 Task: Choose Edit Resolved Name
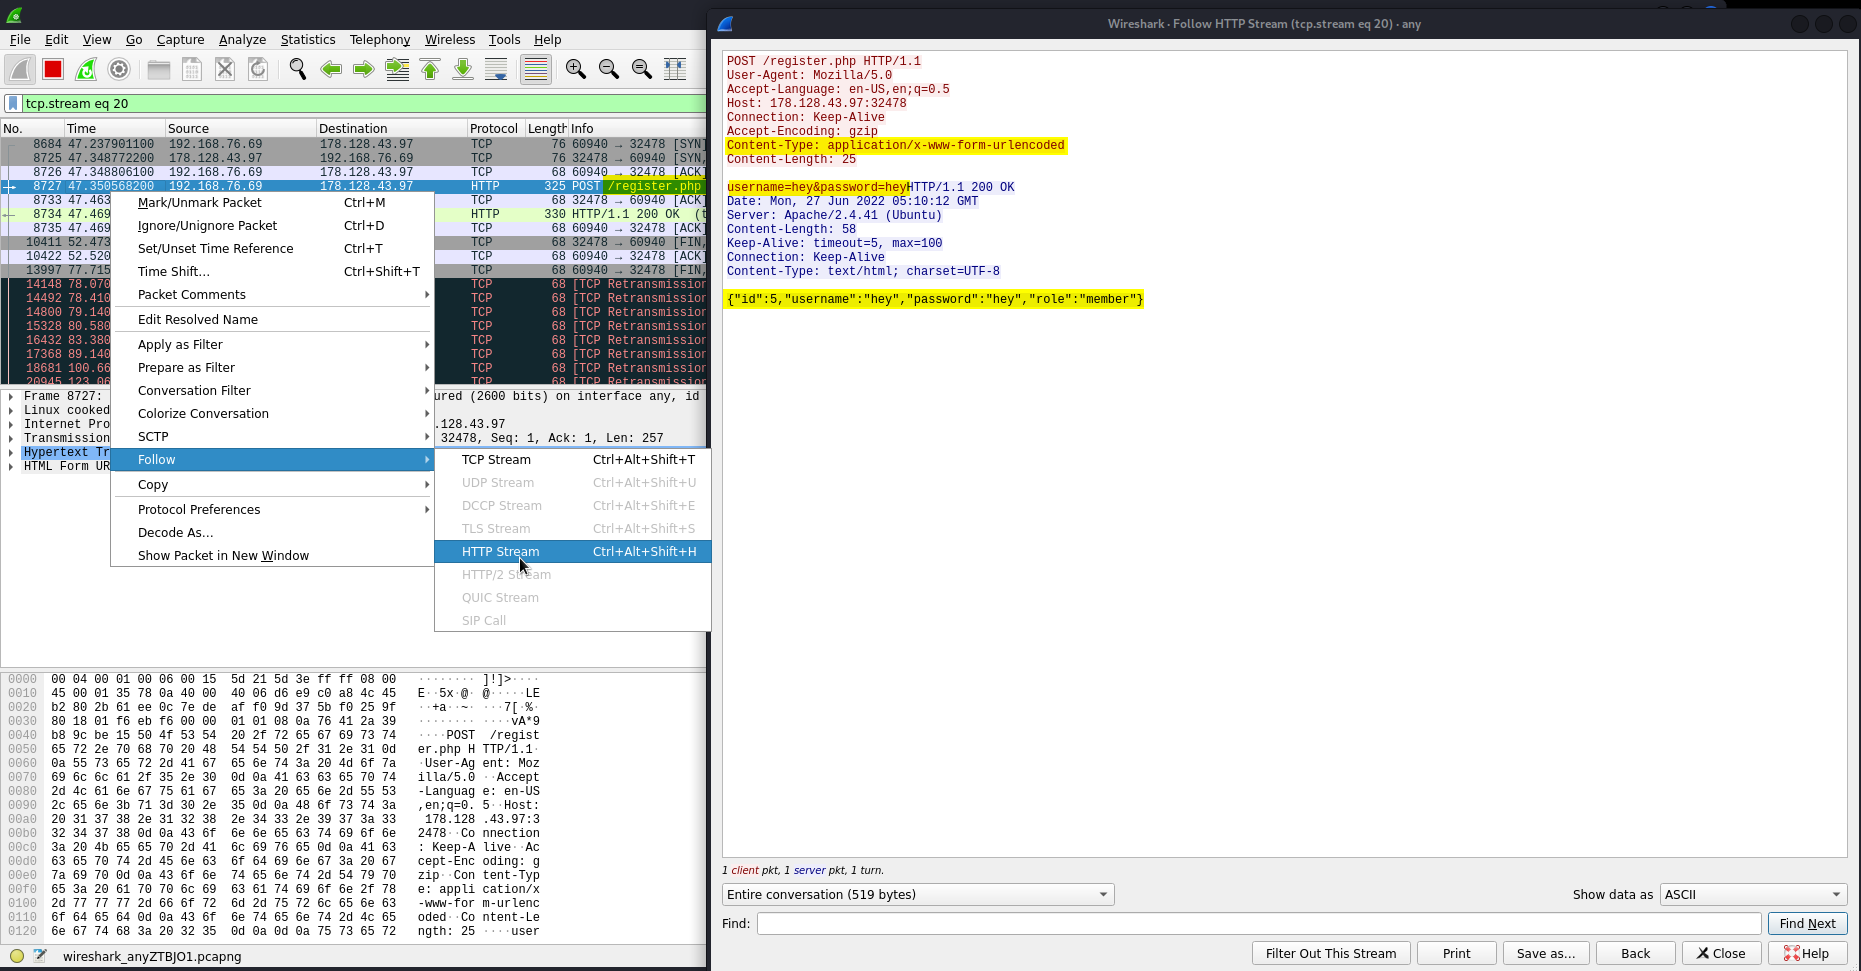click(272, 319)
